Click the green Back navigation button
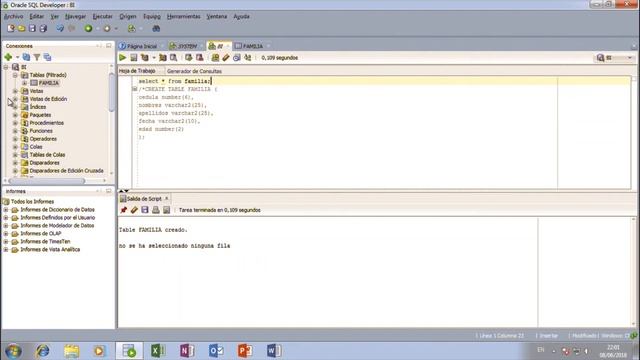The height and width of the screenshot is (360, 640). 88,29
